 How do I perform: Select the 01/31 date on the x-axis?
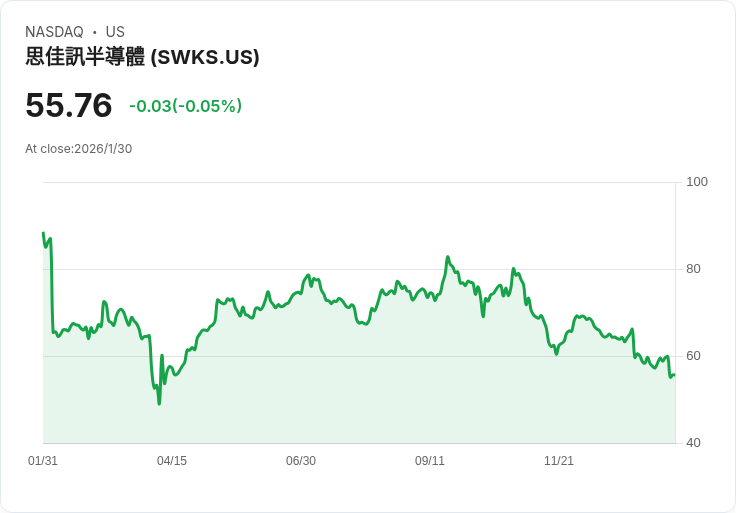(x=43, y=461)
